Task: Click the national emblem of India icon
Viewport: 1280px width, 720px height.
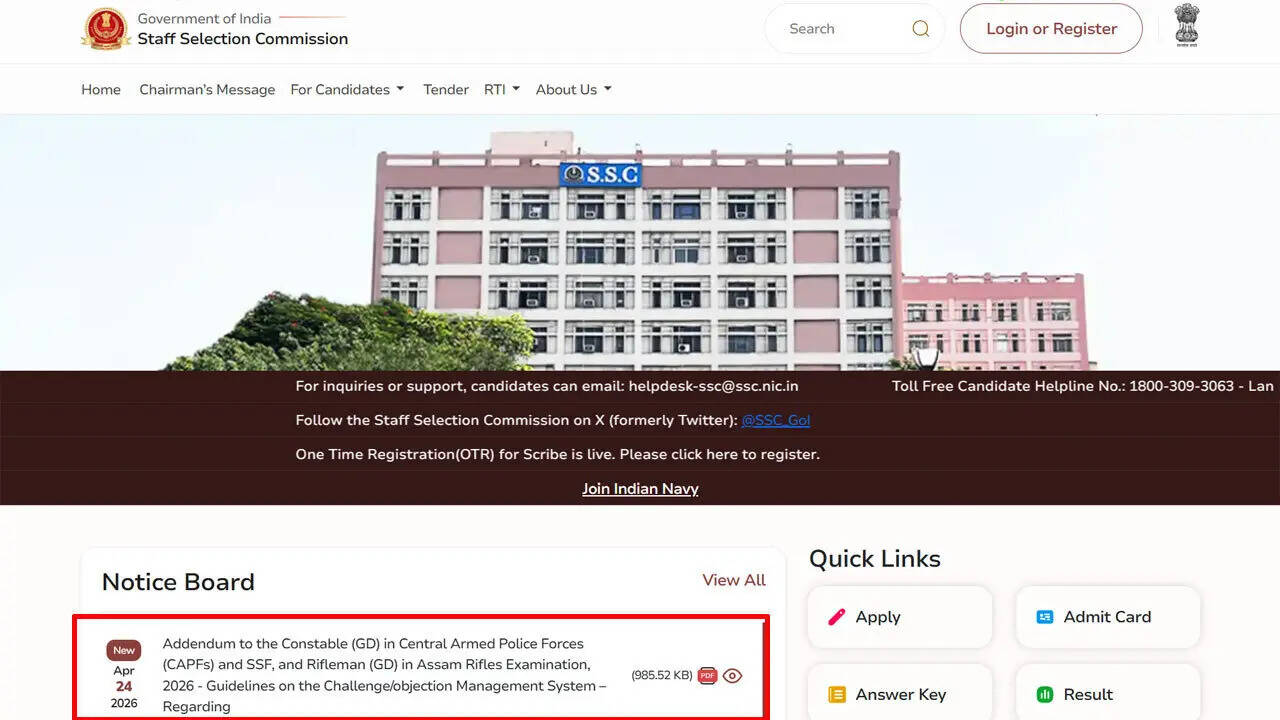Action: pos(1186,26)
